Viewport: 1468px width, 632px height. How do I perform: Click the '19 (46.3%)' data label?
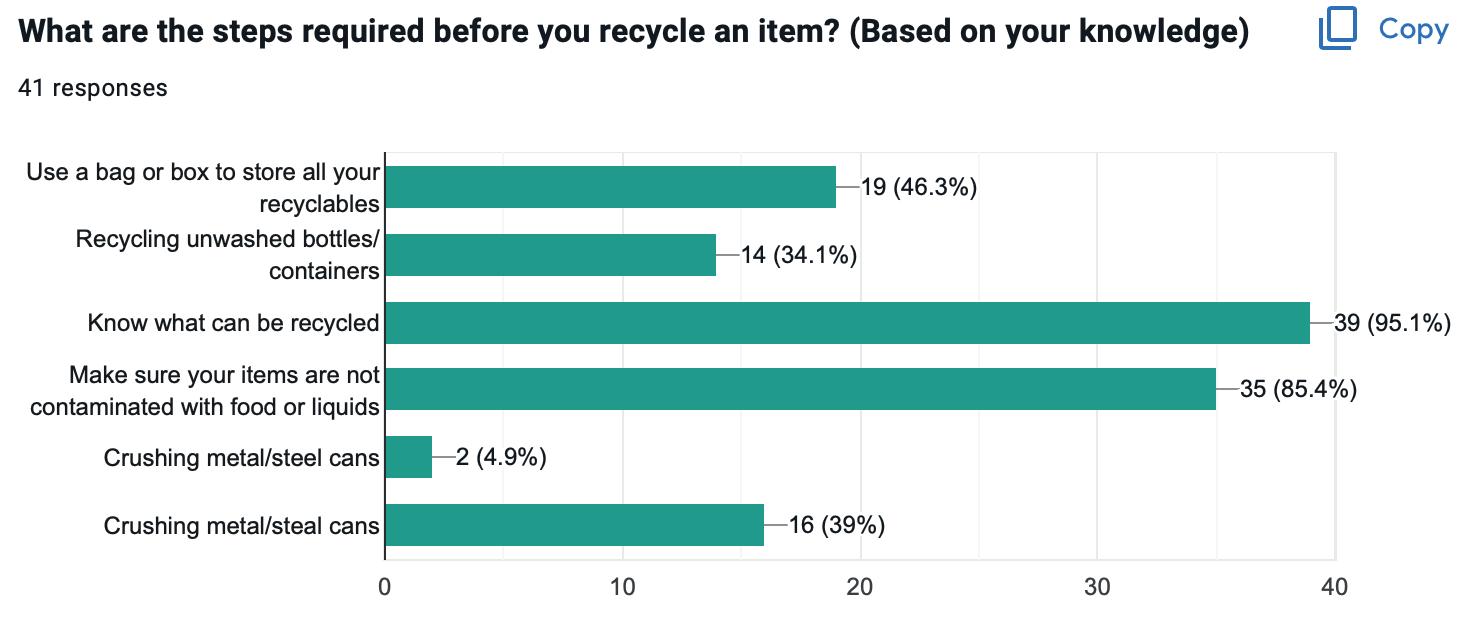(x=918, y=187)
